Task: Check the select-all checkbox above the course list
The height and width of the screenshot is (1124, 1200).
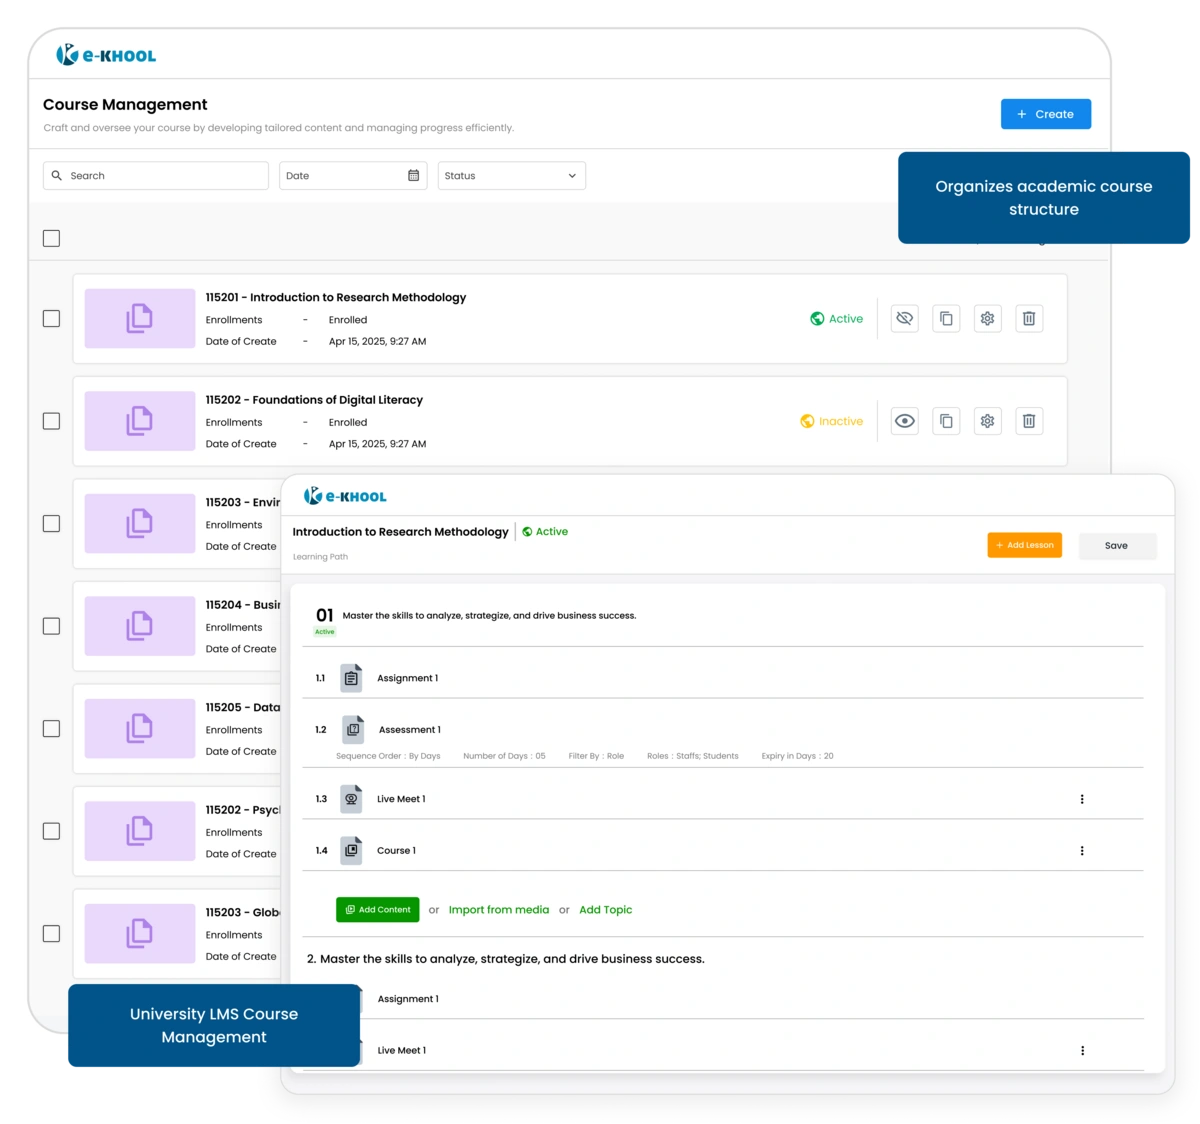Action: tap(49, 238)
